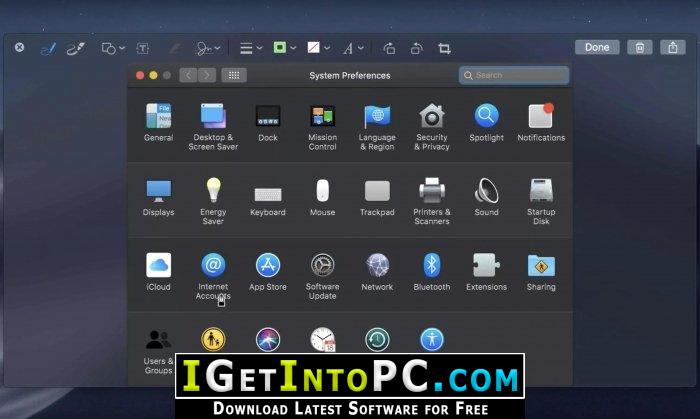700x419 pixels.
Task: Open Spotlight preferences
Action: (x=487, y=122)
